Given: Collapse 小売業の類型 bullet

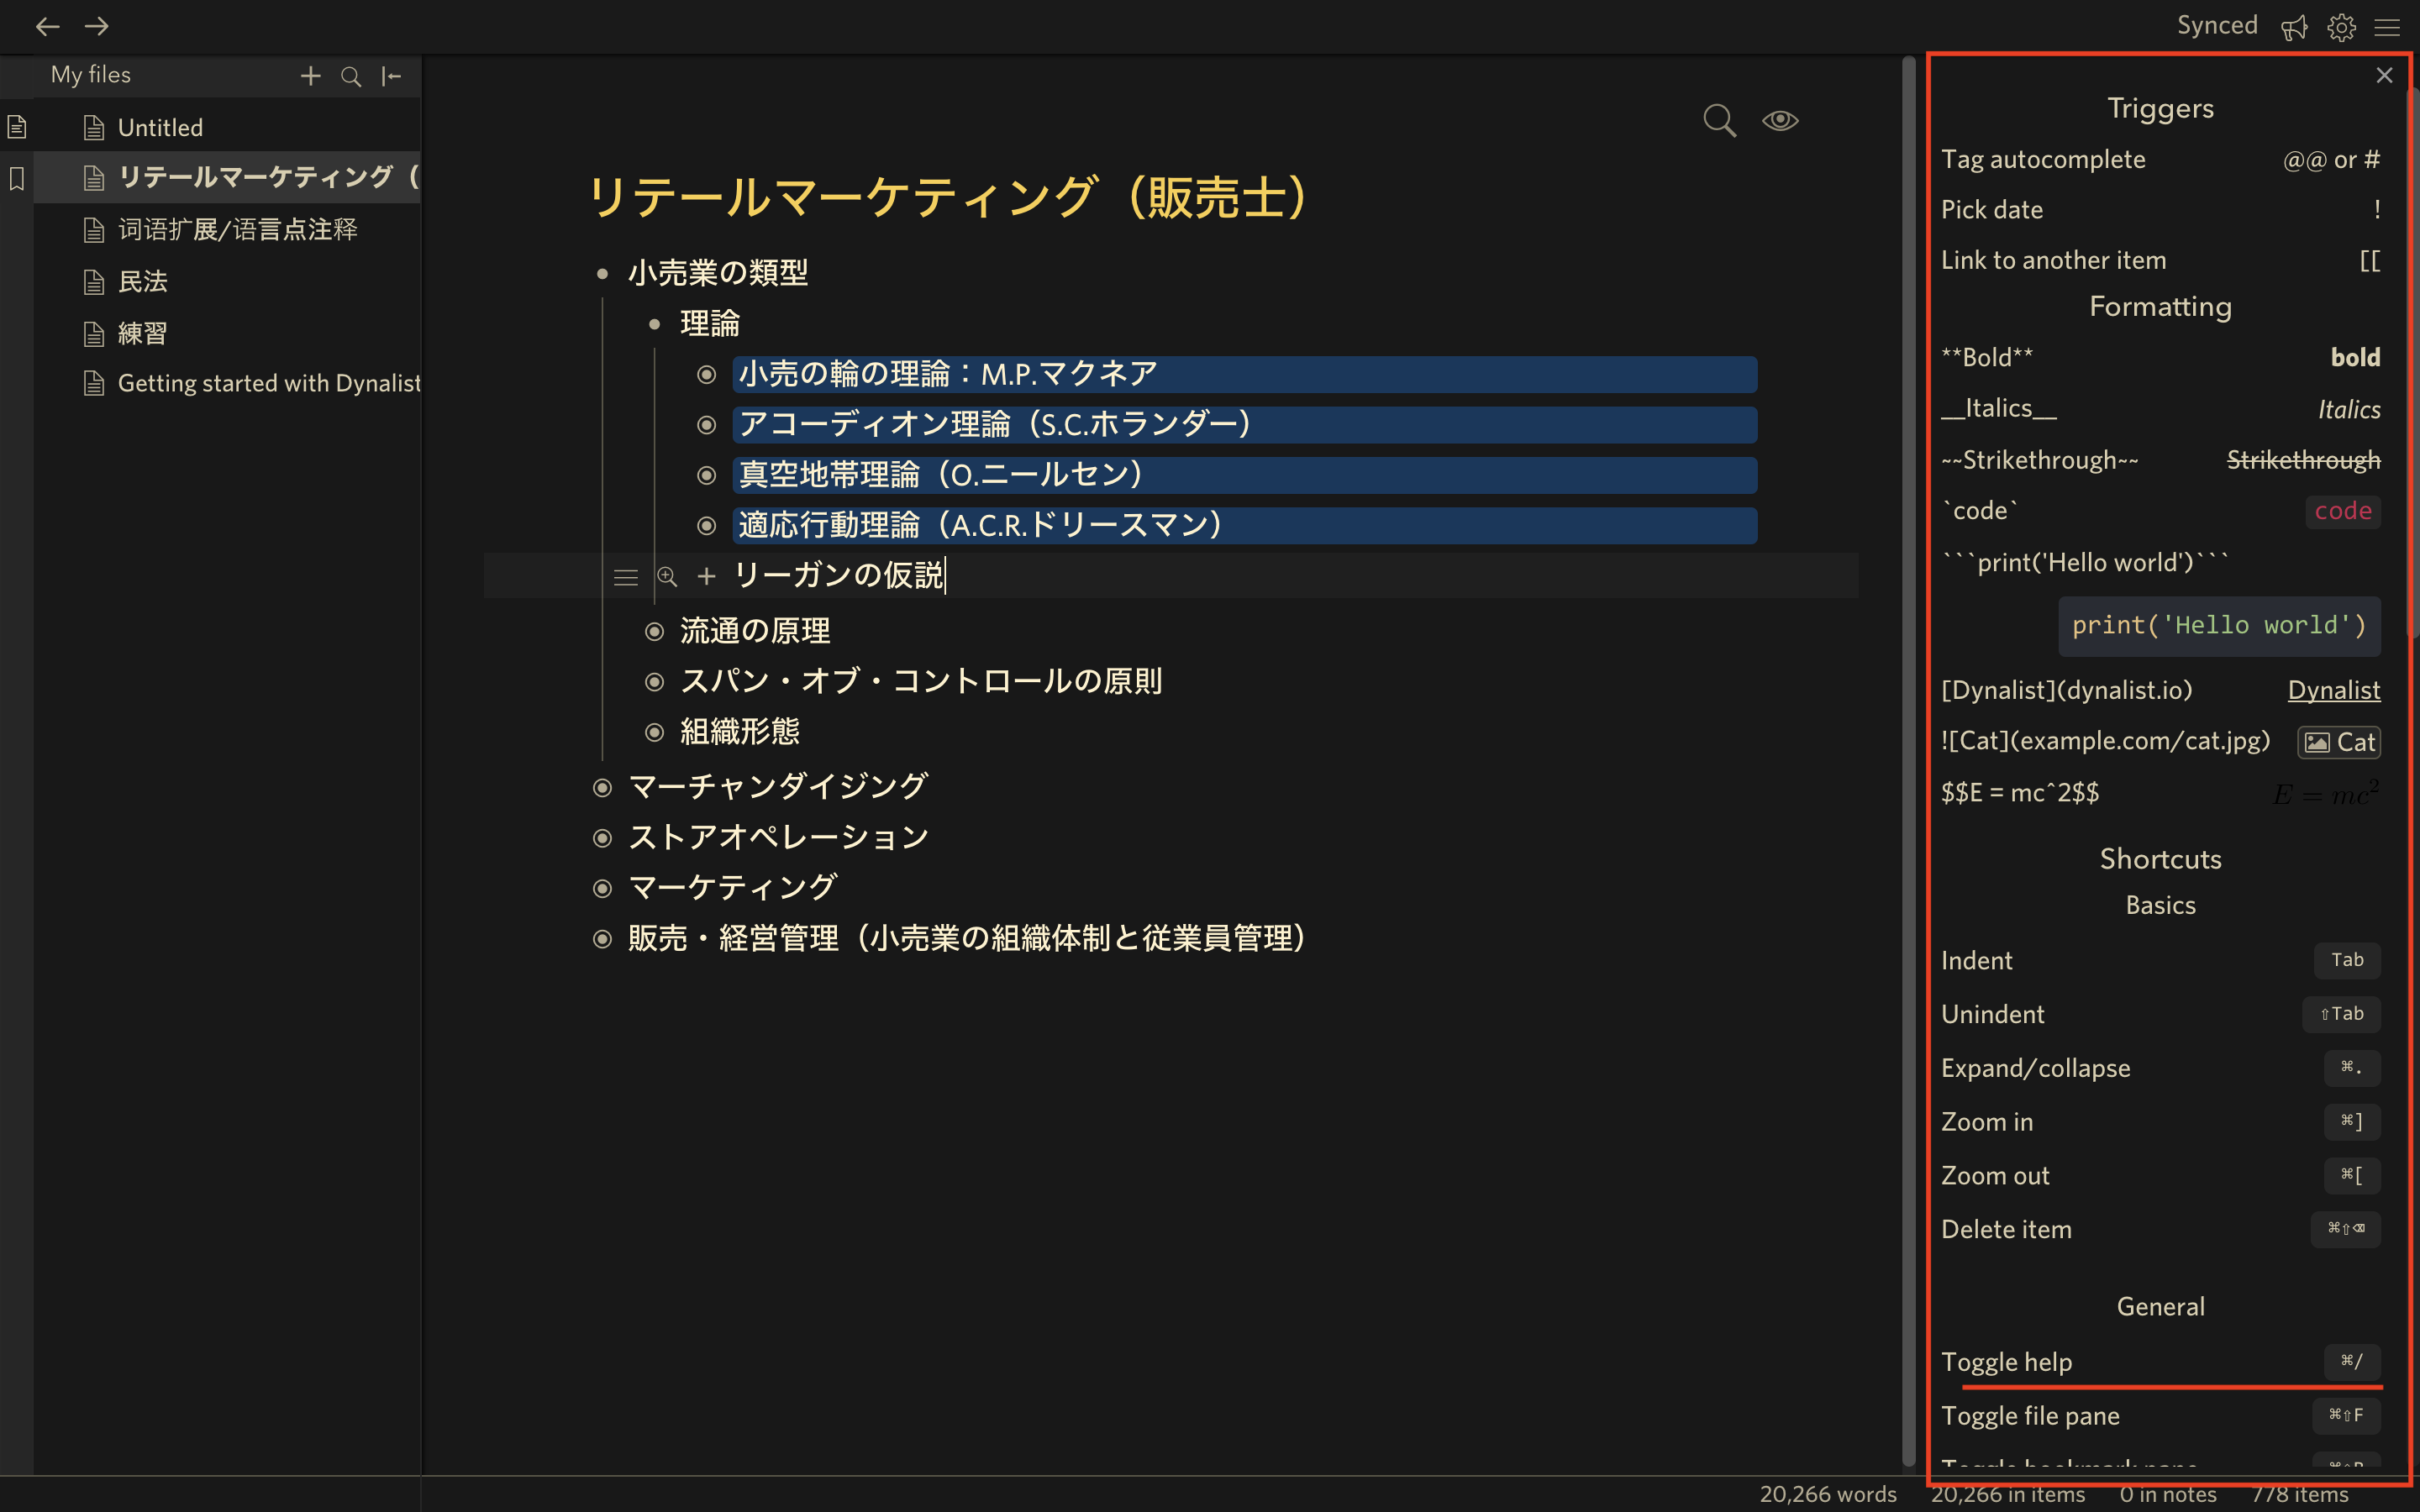Looking at the screenshot, I should click(x=602, y=273).
